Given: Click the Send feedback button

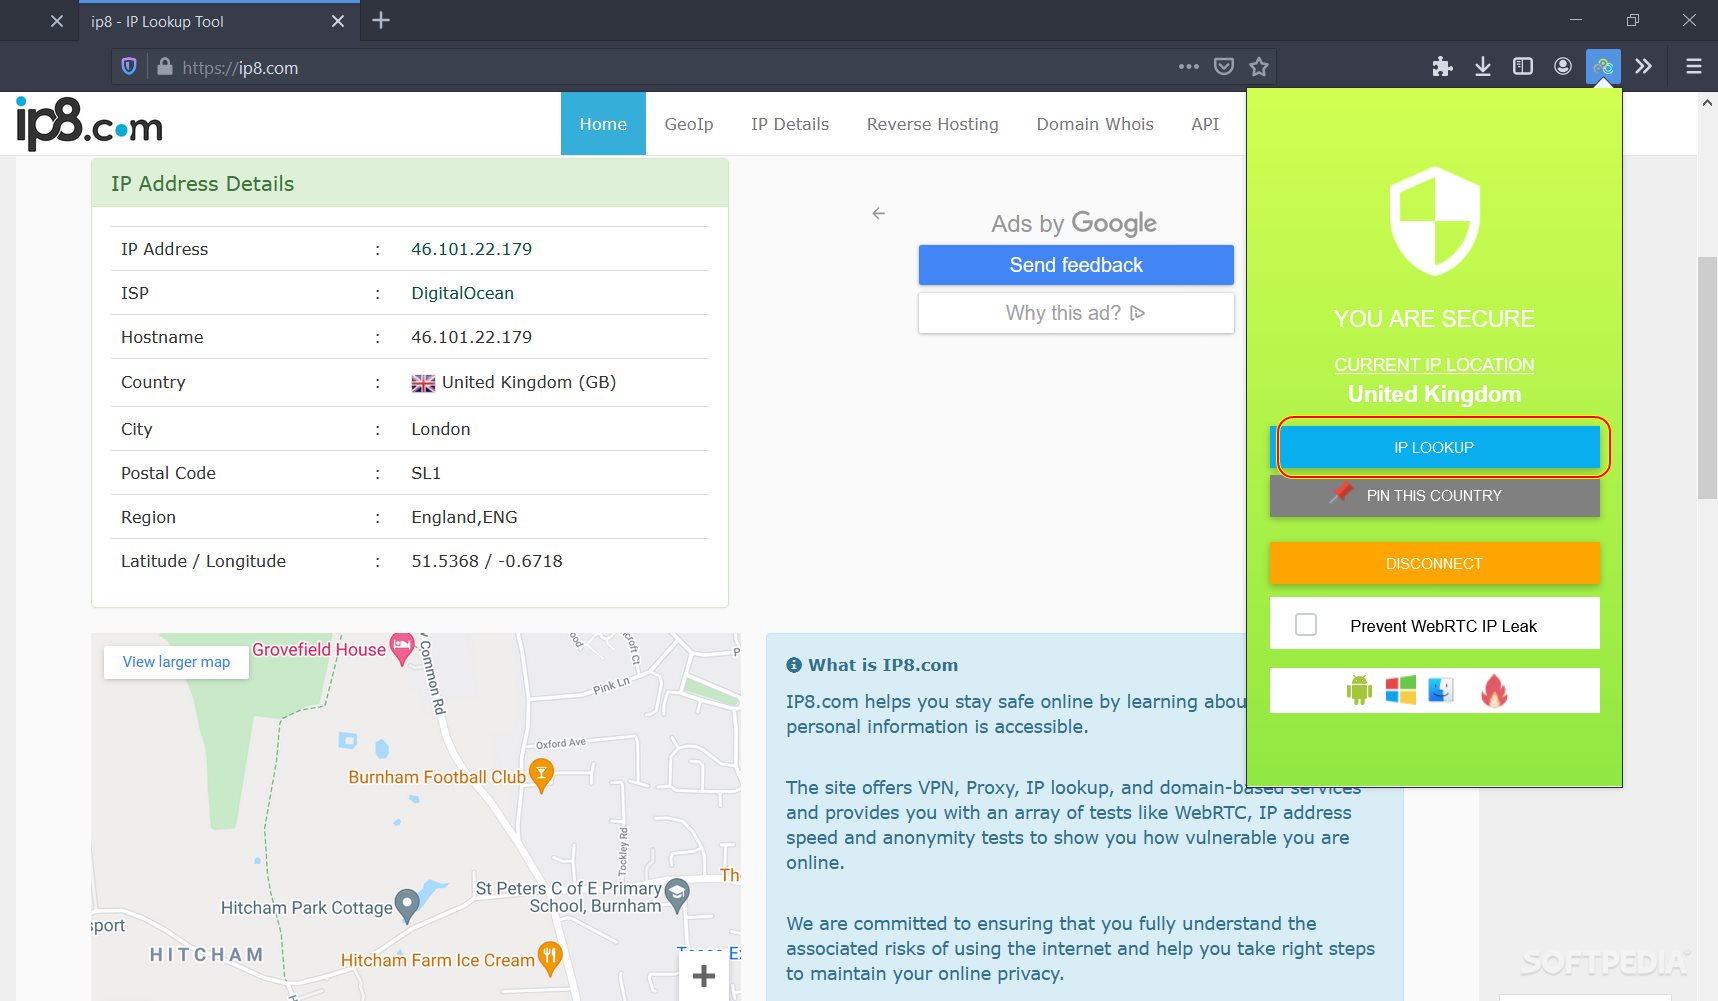Looking at the screenshot, I should (x=1076, y=265).
